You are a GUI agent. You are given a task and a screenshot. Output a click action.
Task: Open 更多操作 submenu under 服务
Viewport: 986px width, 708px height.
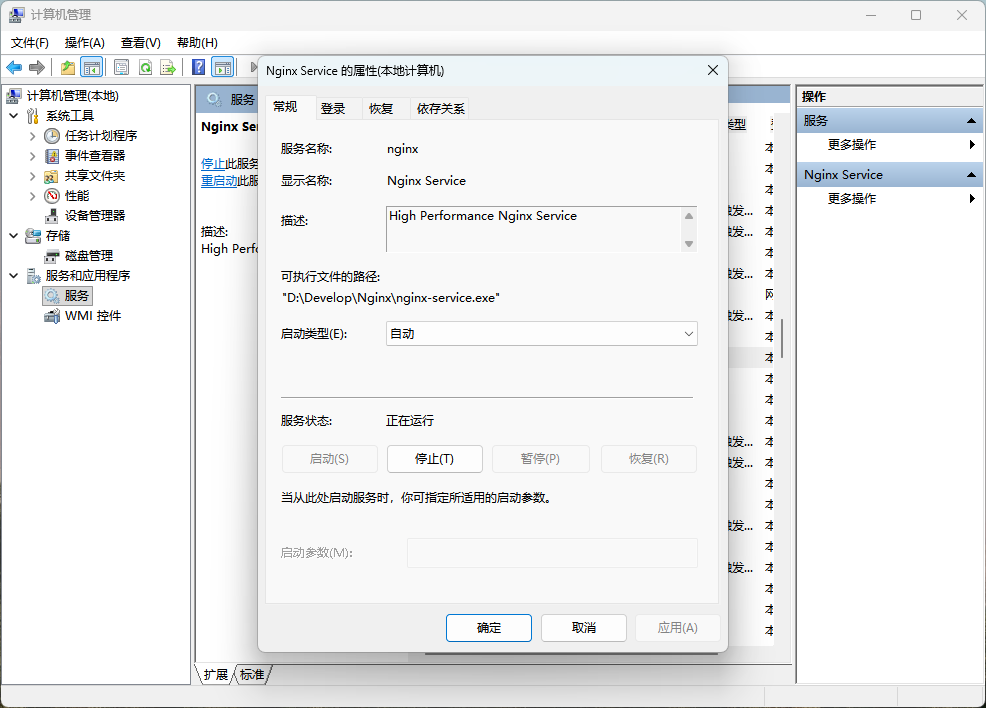(890, 145)
